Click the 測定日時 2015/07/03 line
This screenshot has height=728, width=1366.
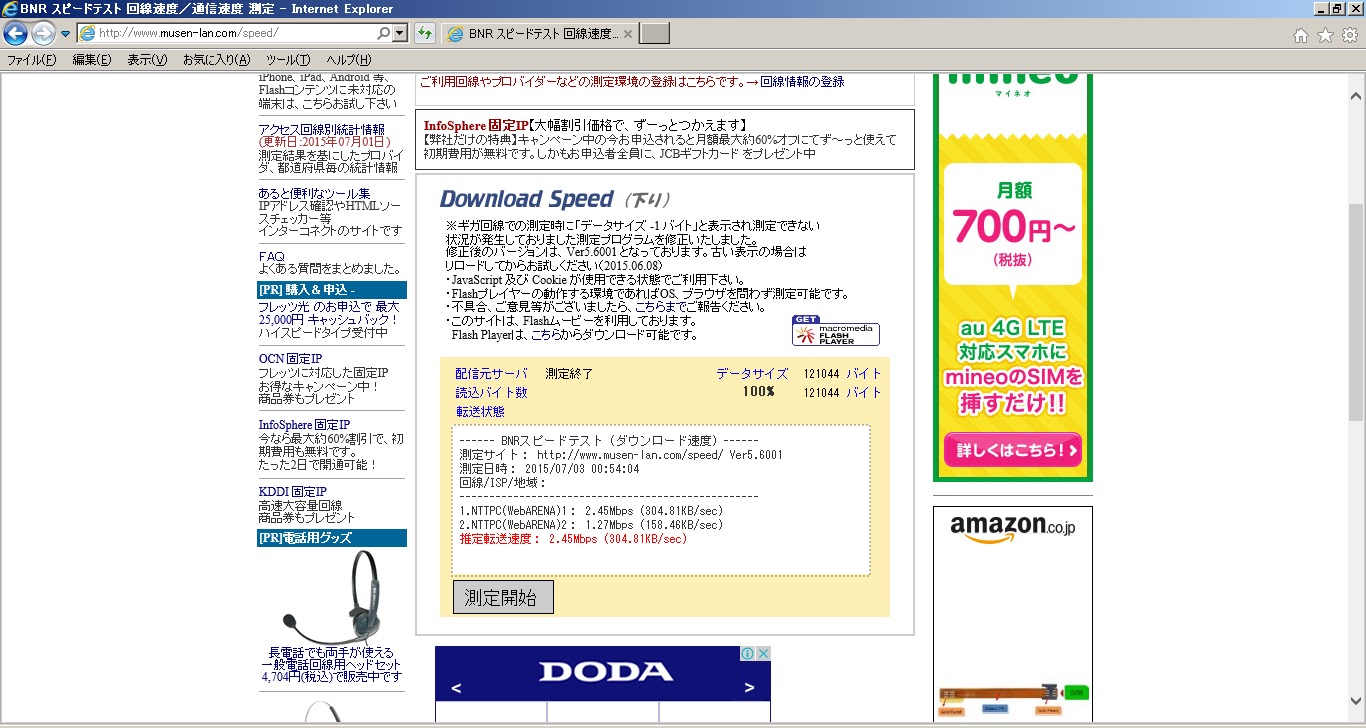click(x=549, y=468)
